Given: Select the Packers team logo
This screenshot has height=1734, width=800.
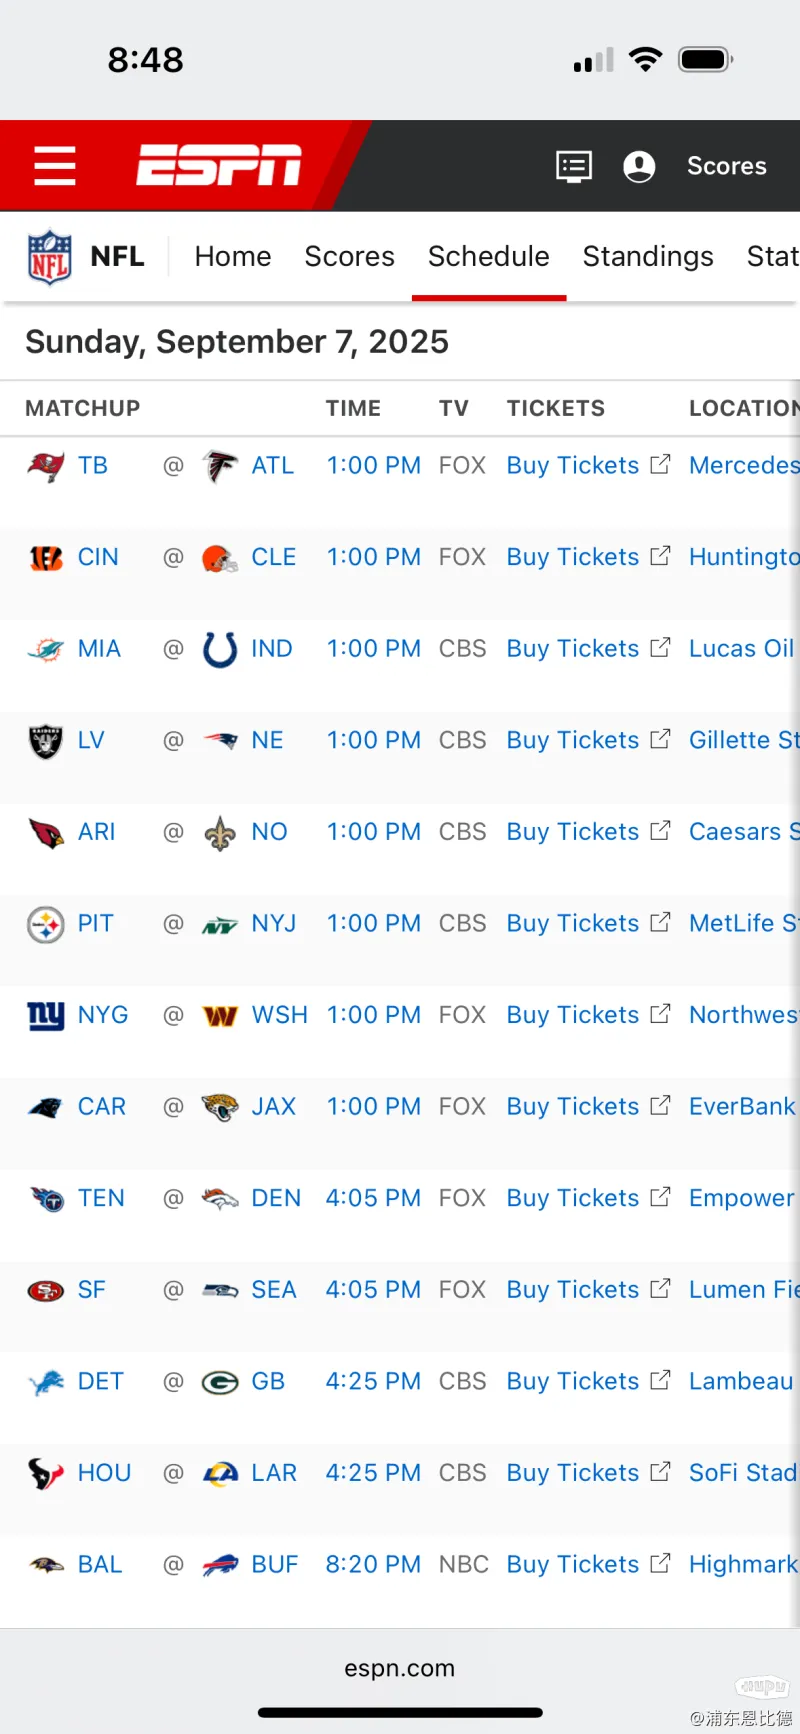Looking at the screenshot, I should coord(219,1381).
